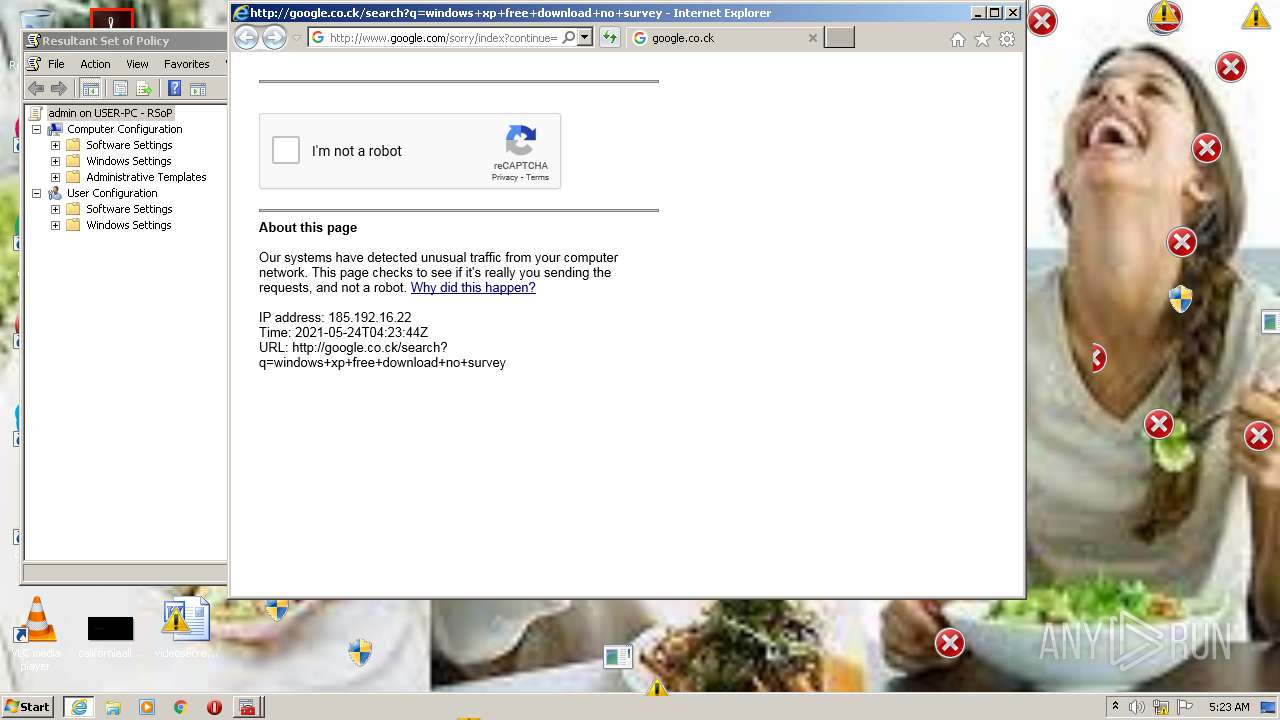Open the address bar autocomplete dropdown
The width and height of the screenshot is (1280, 720).
(585, 37)
